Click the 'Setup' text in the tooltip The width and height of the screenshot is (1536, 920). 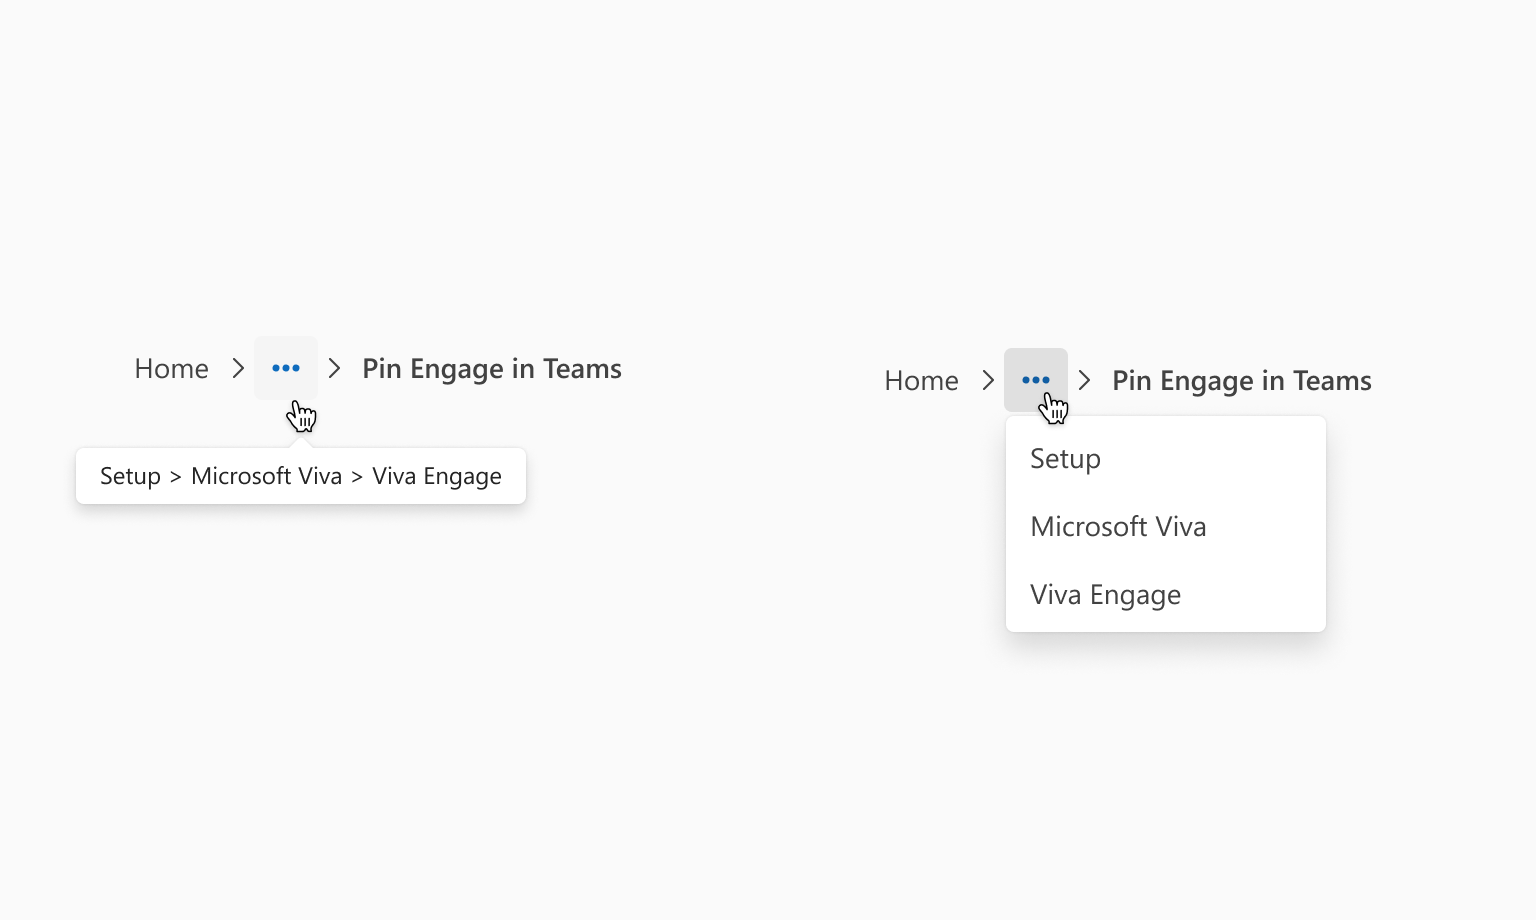[130, 476]
